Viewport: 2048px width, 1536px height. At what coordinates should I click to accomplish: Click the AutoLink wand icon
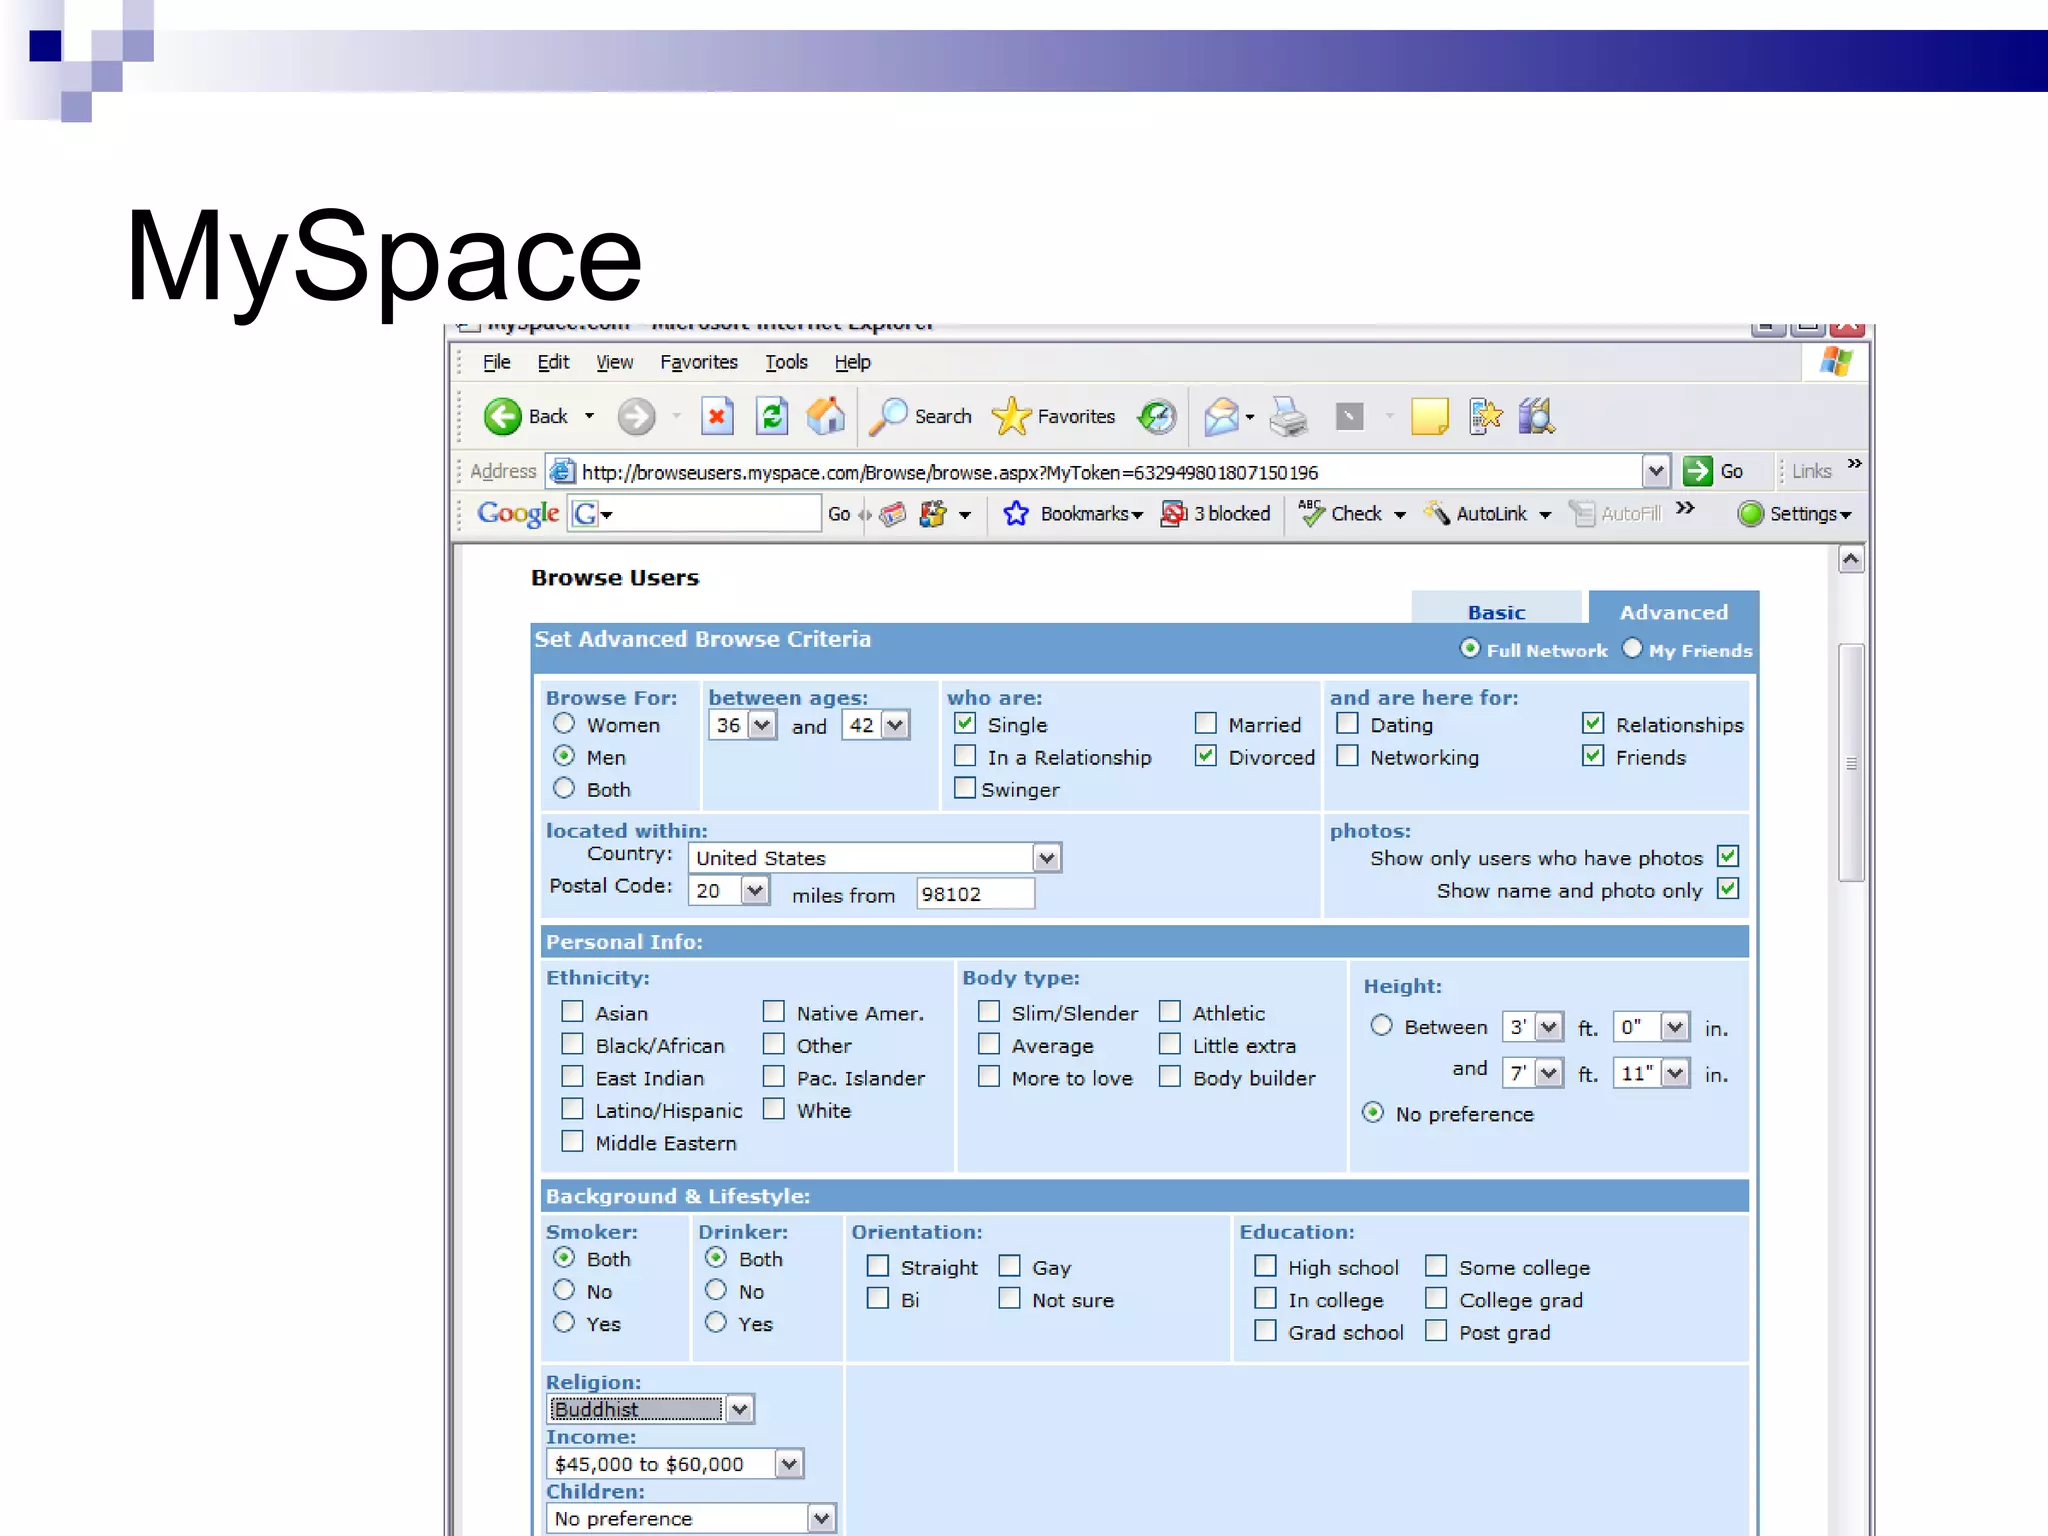pos(1437,513)
